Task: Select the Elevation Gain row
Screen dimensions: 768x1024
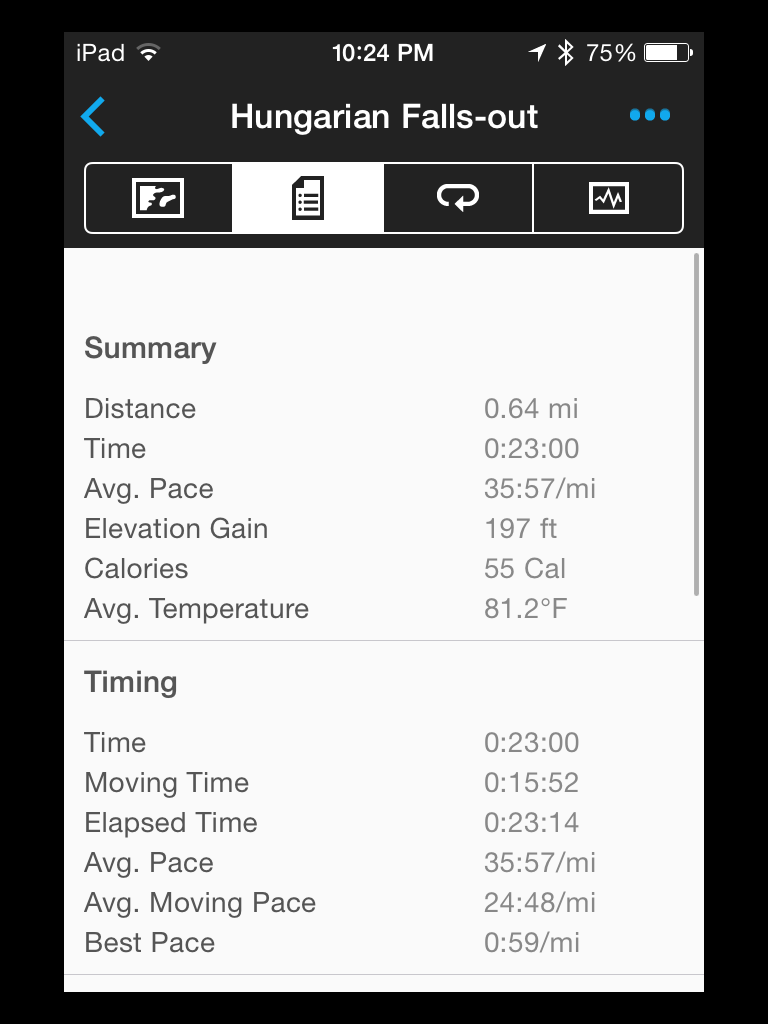Action: coord(384,528)
